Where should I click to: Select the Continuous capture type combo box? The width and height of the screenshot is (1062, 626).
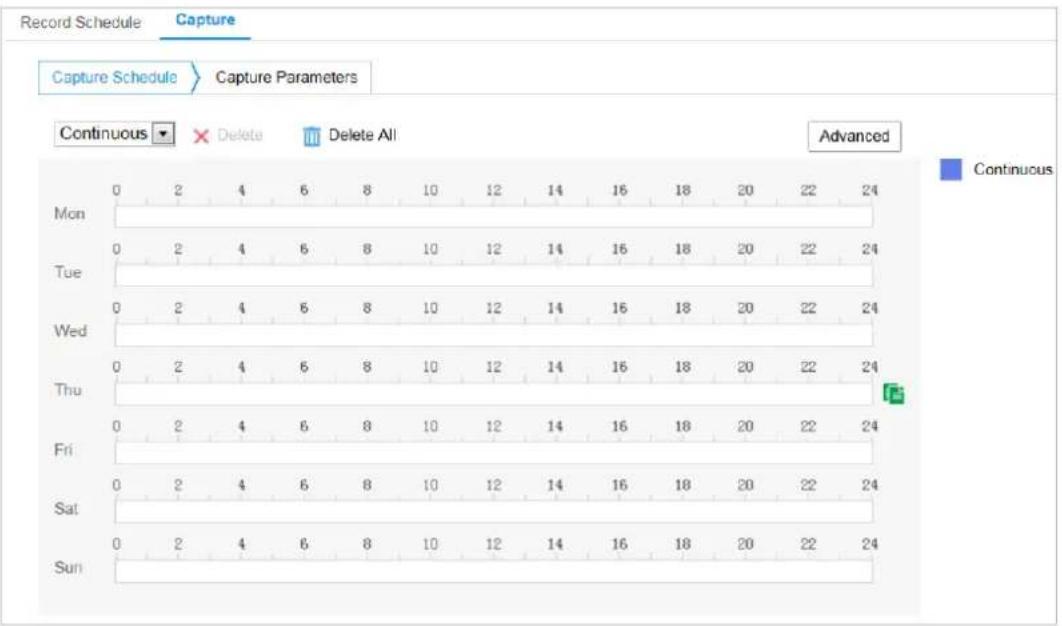pyautogui.click(x=114, y=133)
